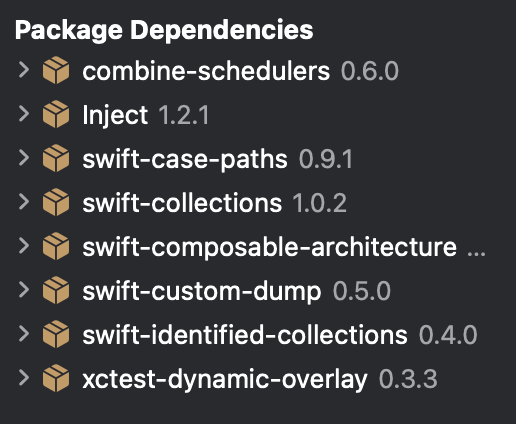Expand the combine-schedulers package
Screen dimensions: 516x424
(x=24, y=70)
